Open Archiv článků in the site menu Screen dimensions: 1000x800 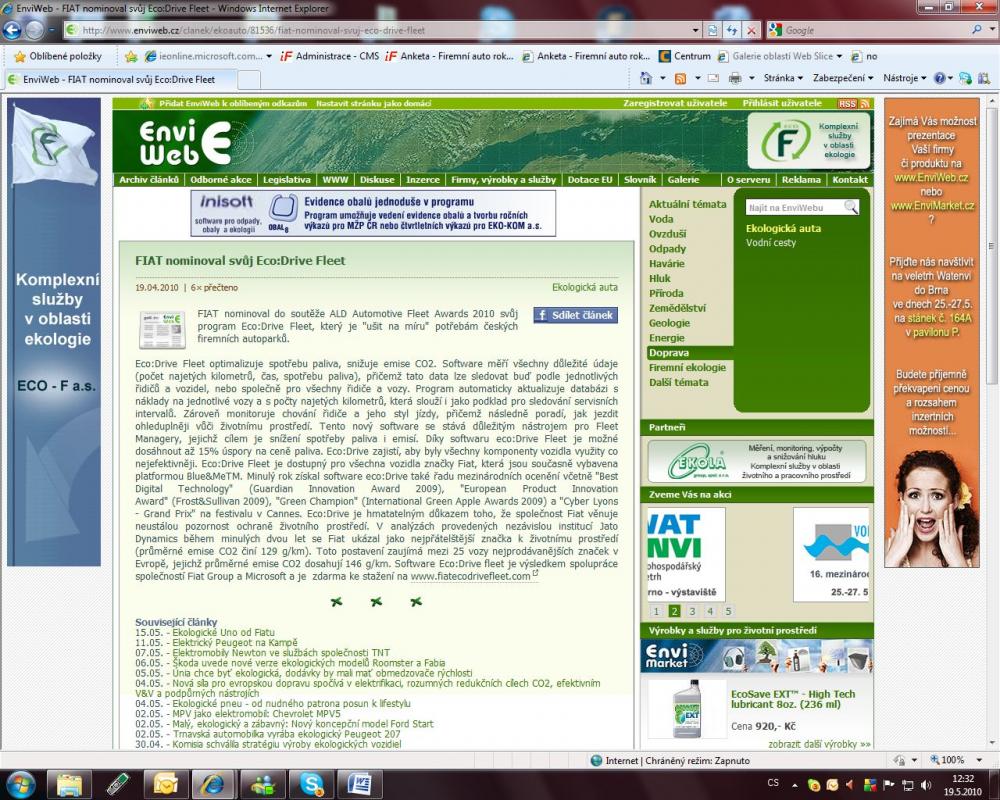coord(149,180)
